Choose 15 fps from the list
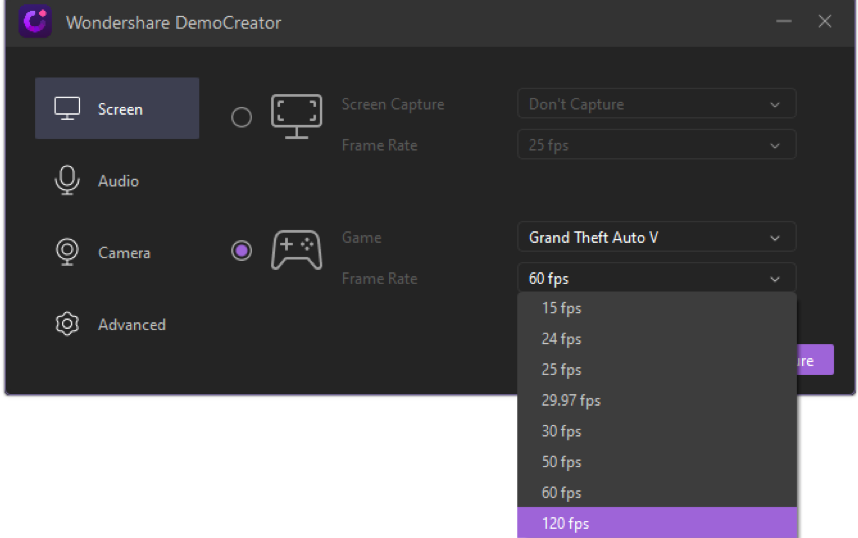 [x=657, y=308]
